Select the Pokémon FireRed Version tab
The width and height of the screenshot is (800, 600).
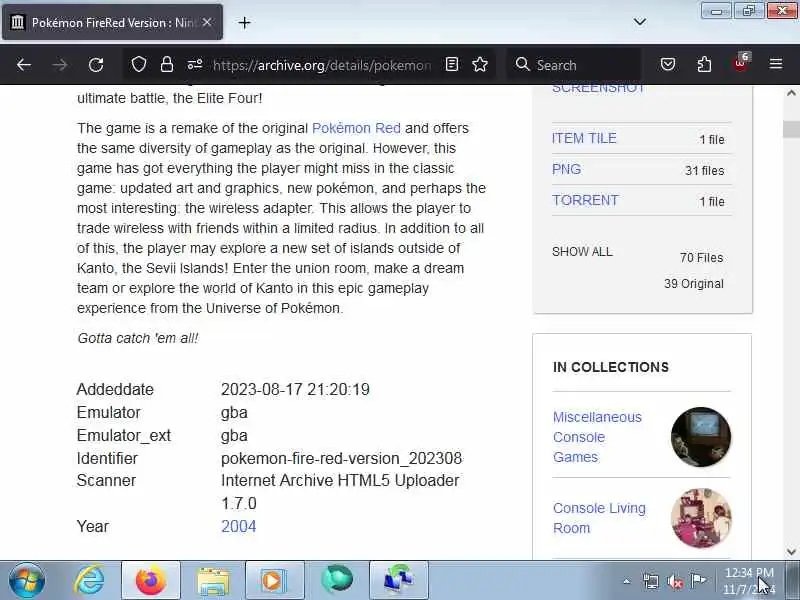click(x=112, y=22)
